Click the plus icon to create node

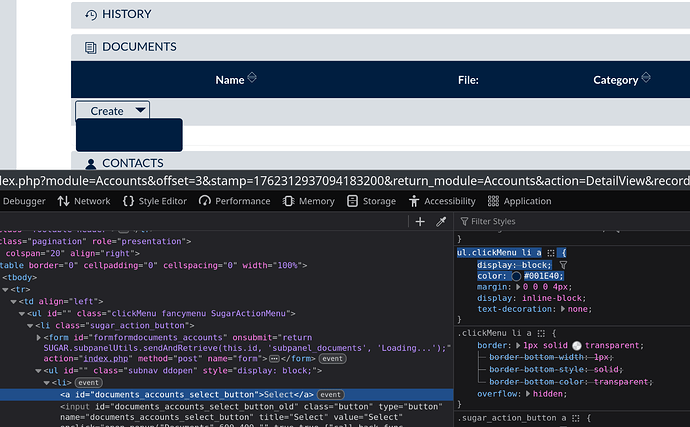420,221
